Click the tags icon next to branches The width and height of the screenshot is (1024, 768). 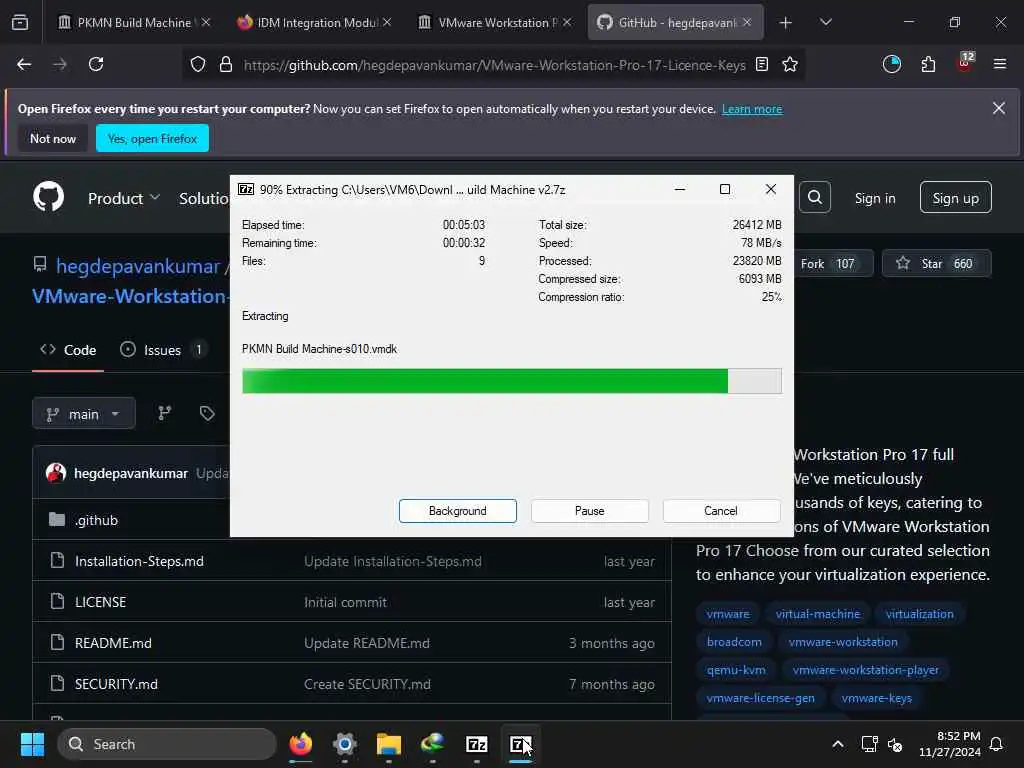[x=207, y=413]
